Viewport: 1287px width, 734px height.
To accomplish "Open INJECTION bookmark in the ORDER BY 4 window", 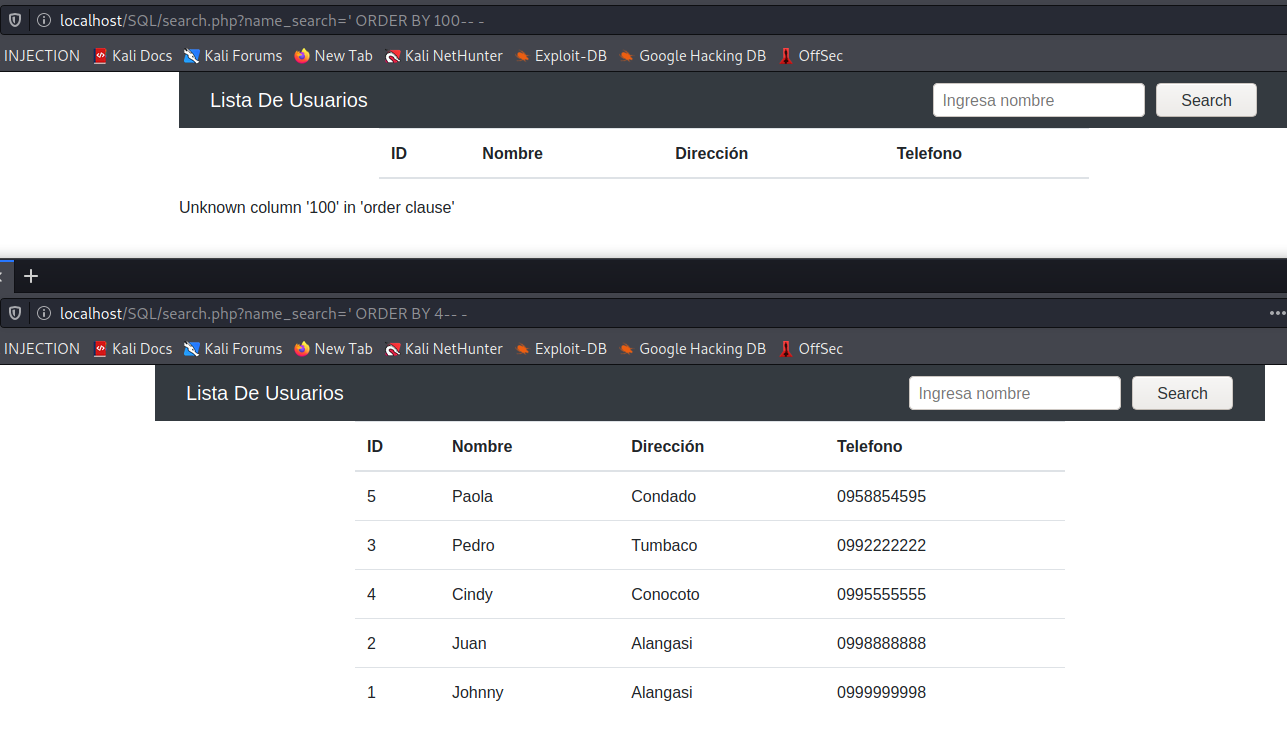I will click(x=42, y=349).
